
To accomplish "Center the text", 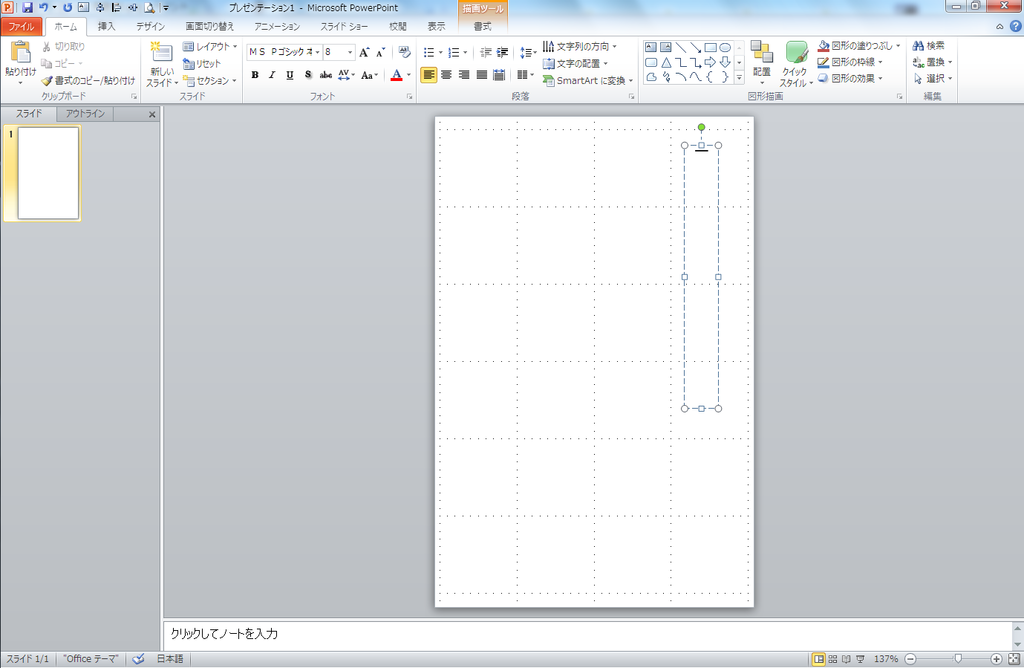I will tap(447, 75).
